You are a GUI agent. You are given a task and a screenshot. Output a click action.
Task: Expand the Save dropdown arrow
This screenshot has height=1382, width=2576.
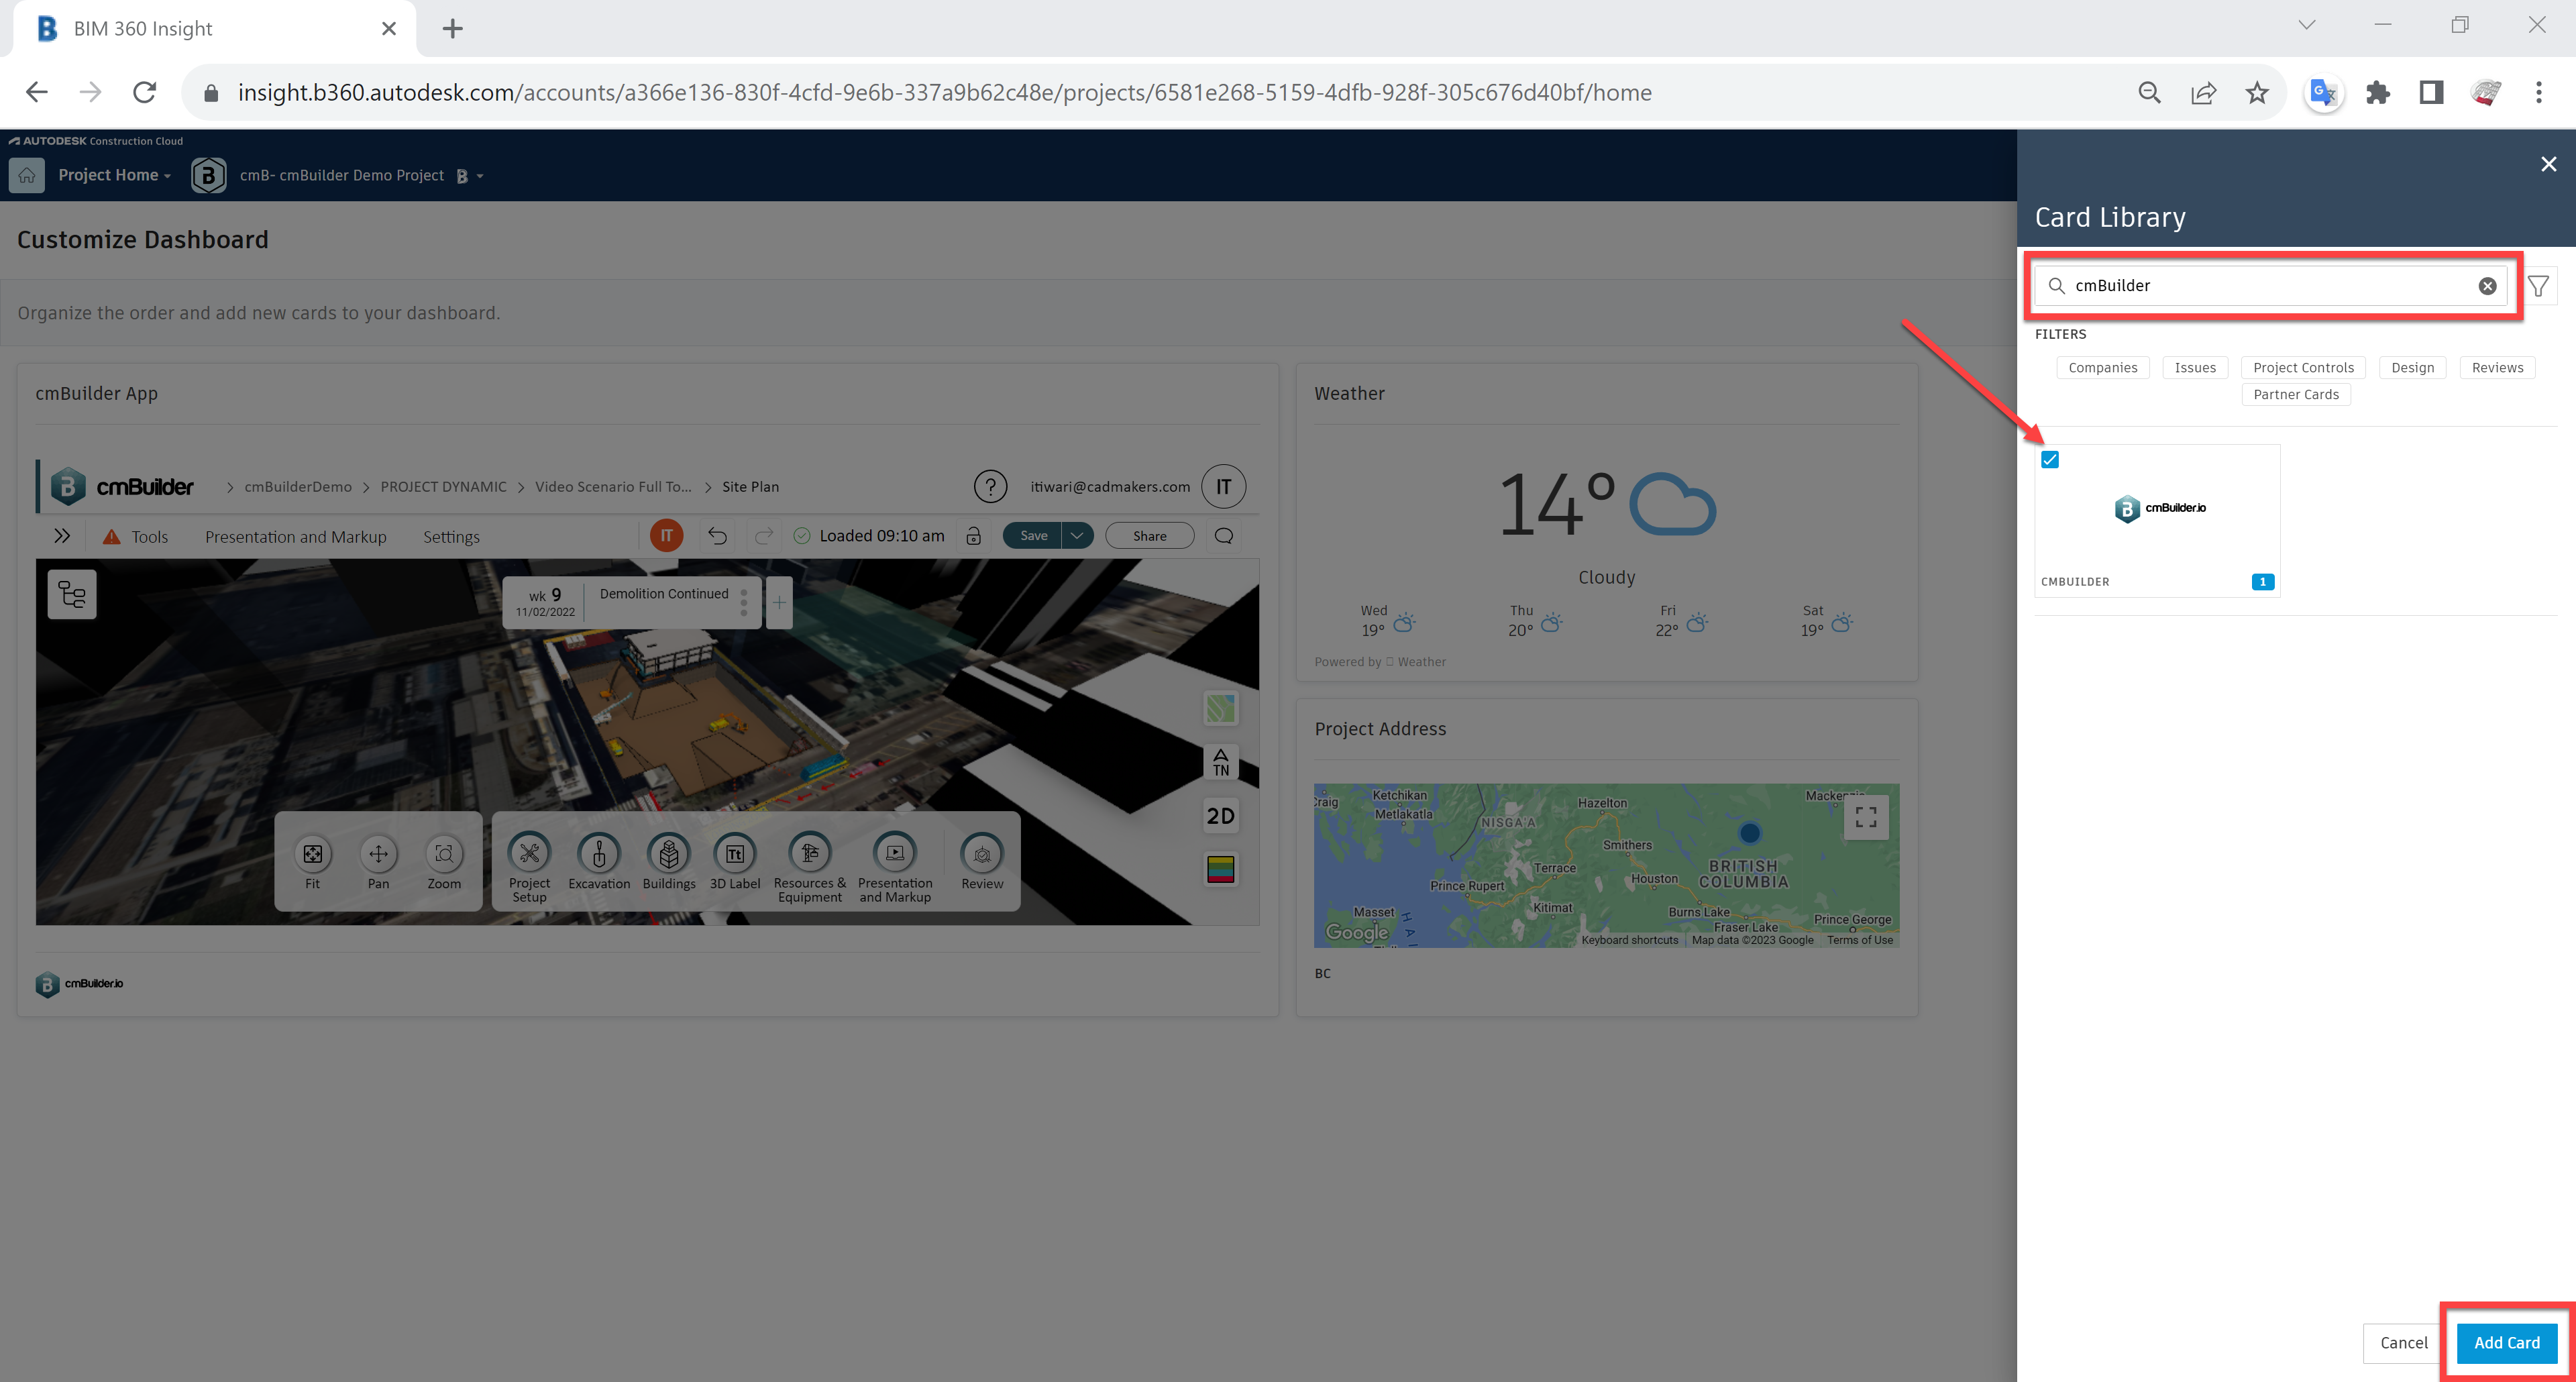[x=1077, y=536]
